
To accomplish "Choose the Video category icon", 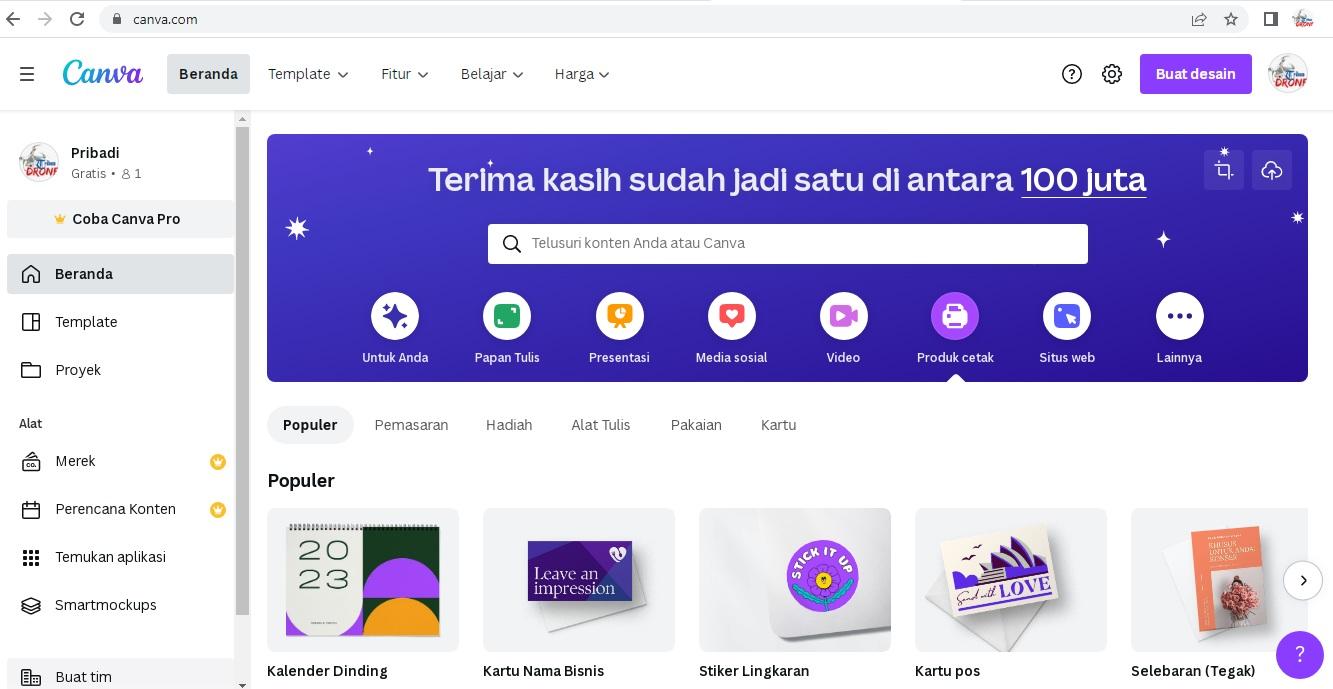I will coord(843,317).
